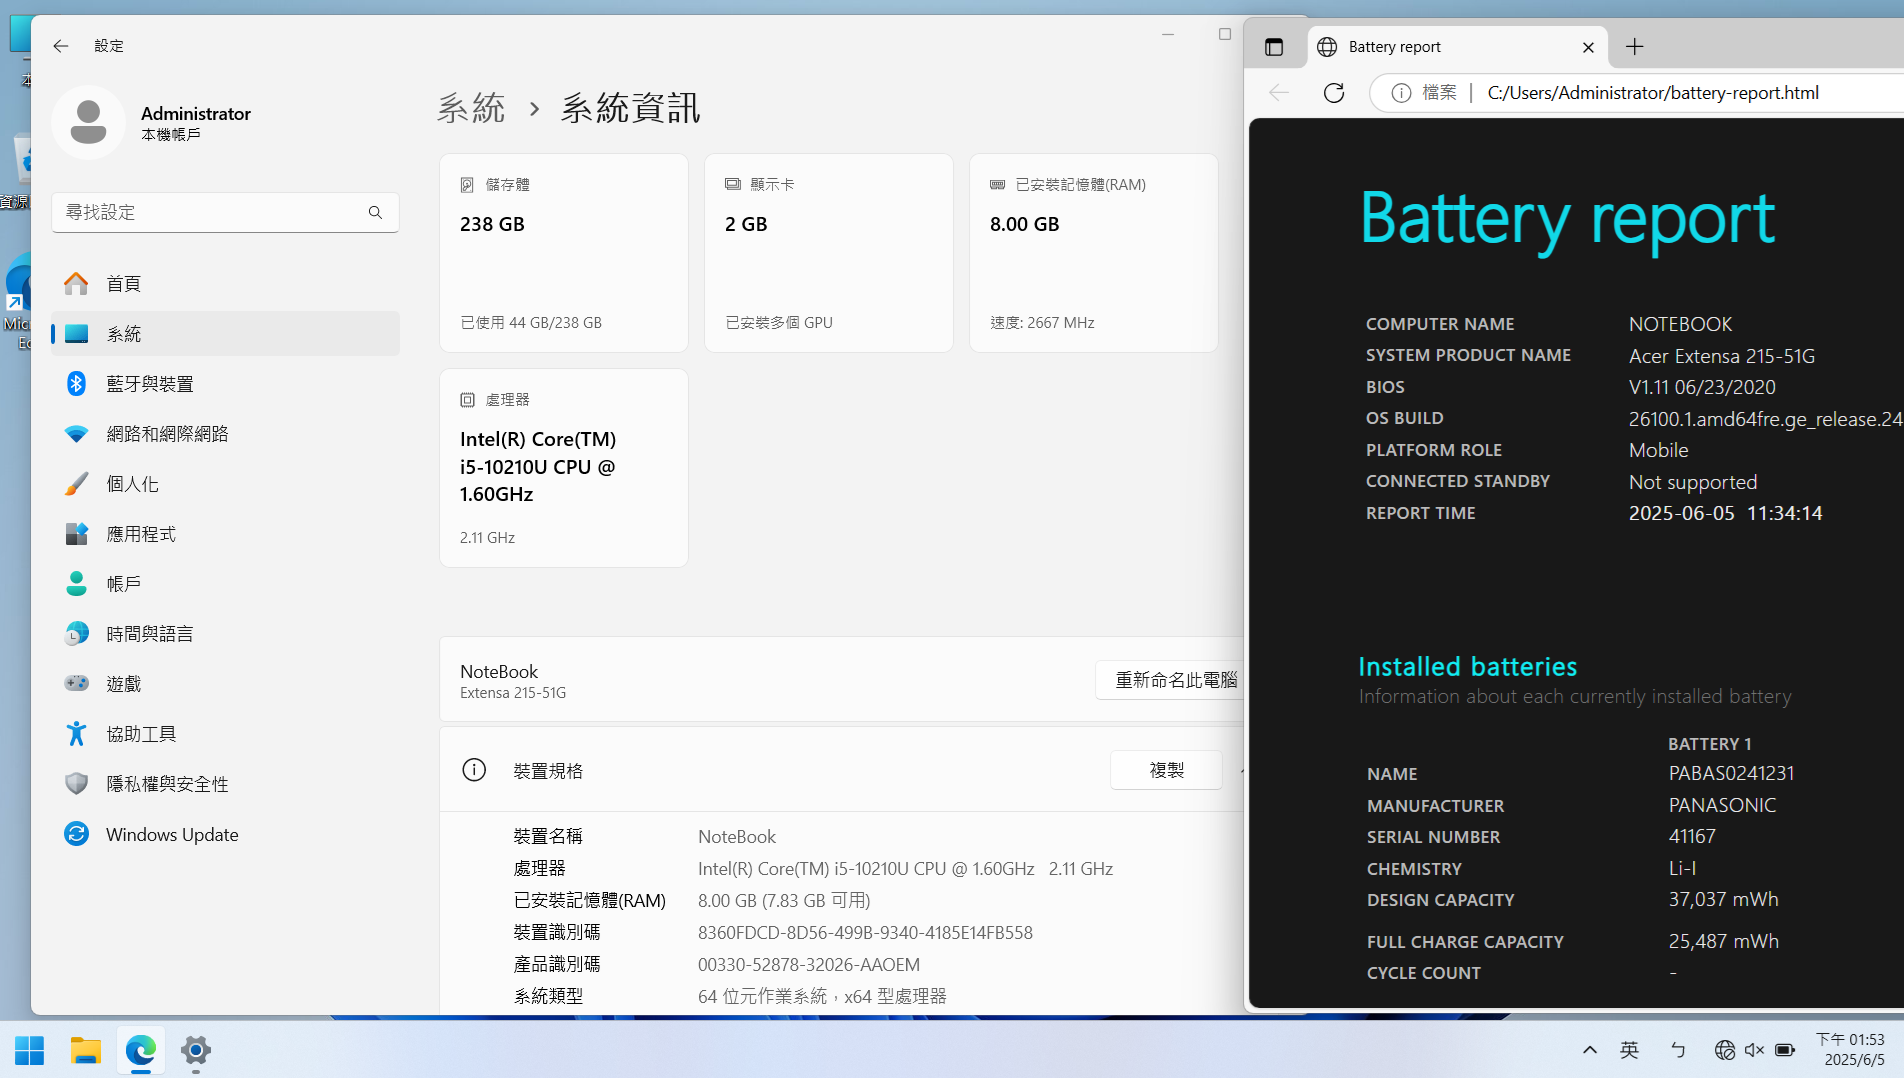Open 個人化 settings
The height and width of the screenshot is (1078, 1904).
[225, 484]
